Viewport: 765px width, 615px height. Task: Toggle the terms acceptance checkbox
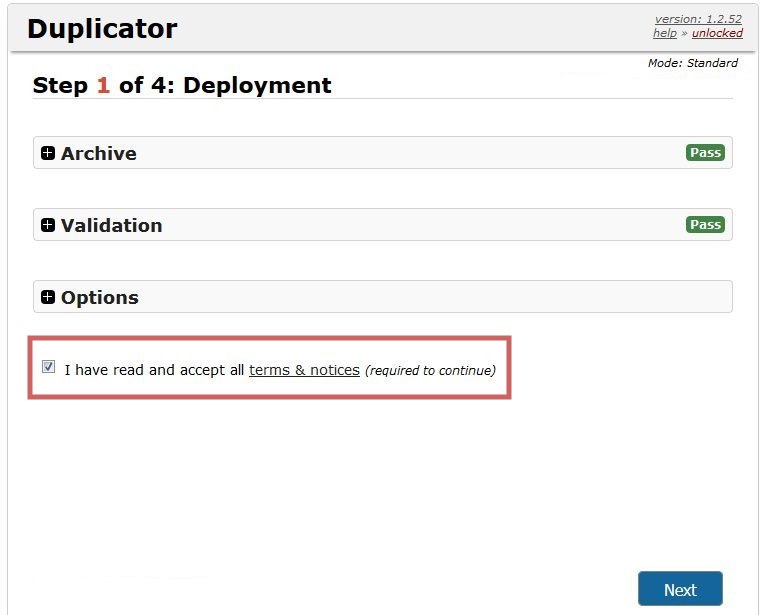click(x=48, y=366)
